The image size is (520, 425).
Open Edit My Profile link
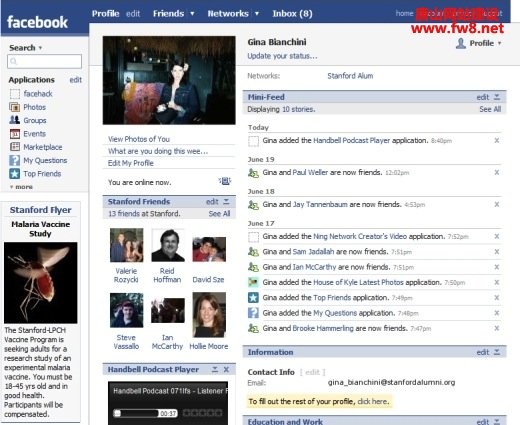pyautogui.click(x=131, y=163)
